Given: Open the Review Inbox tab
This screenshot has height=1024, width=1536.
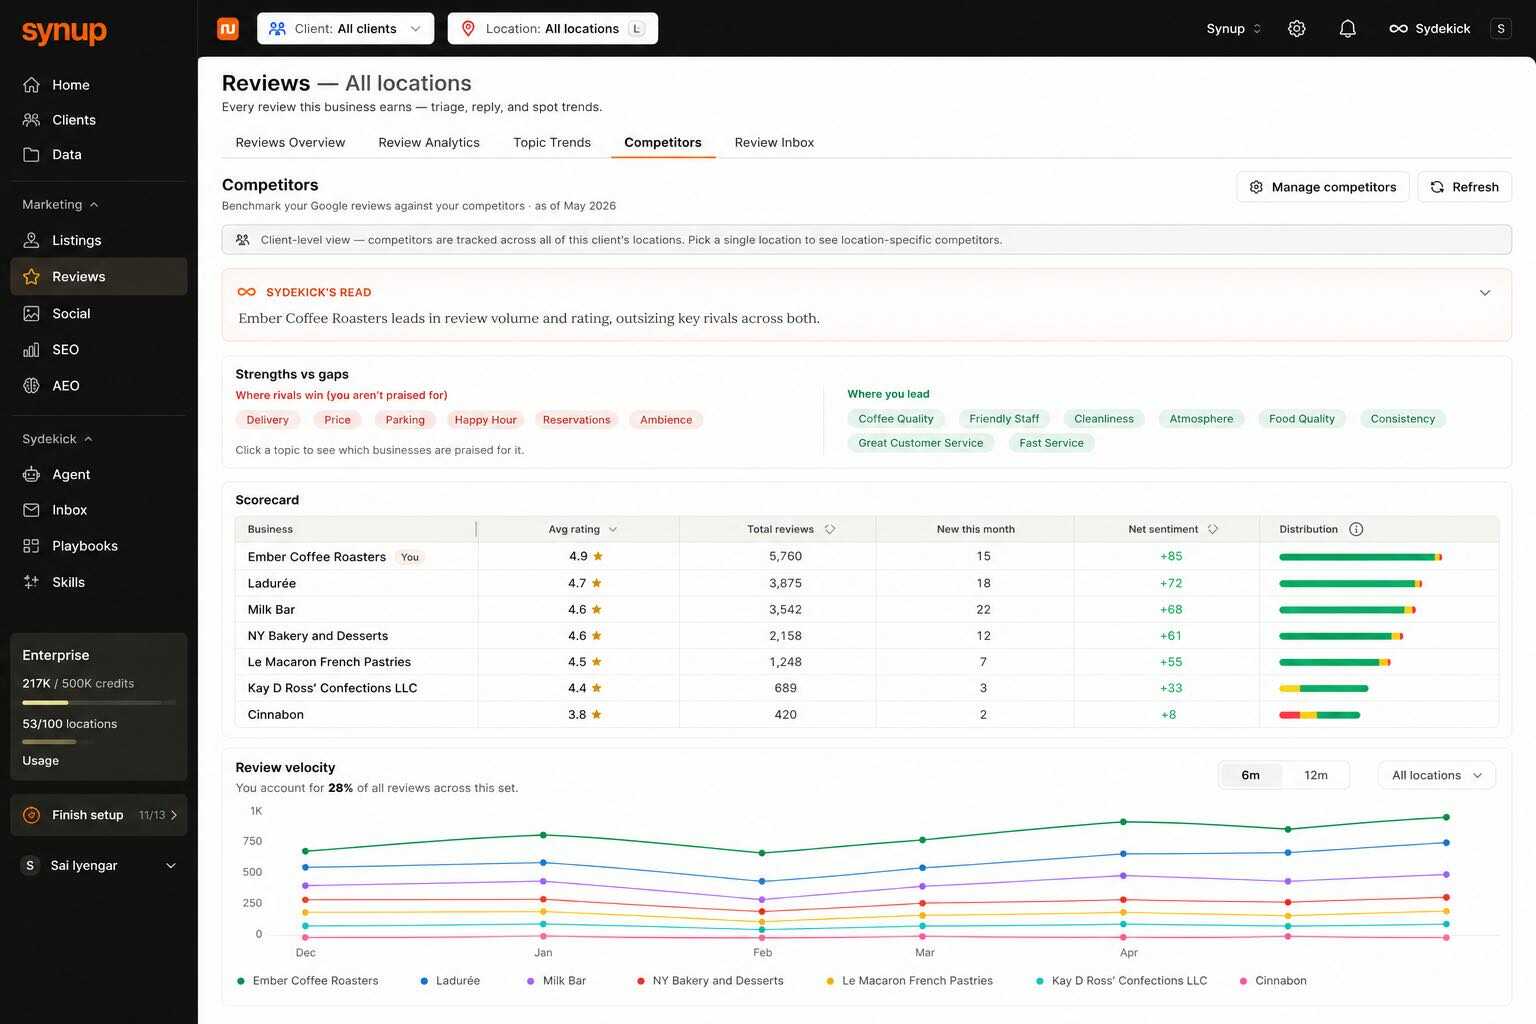Looking at the screenshot, I should coord(774,142).
